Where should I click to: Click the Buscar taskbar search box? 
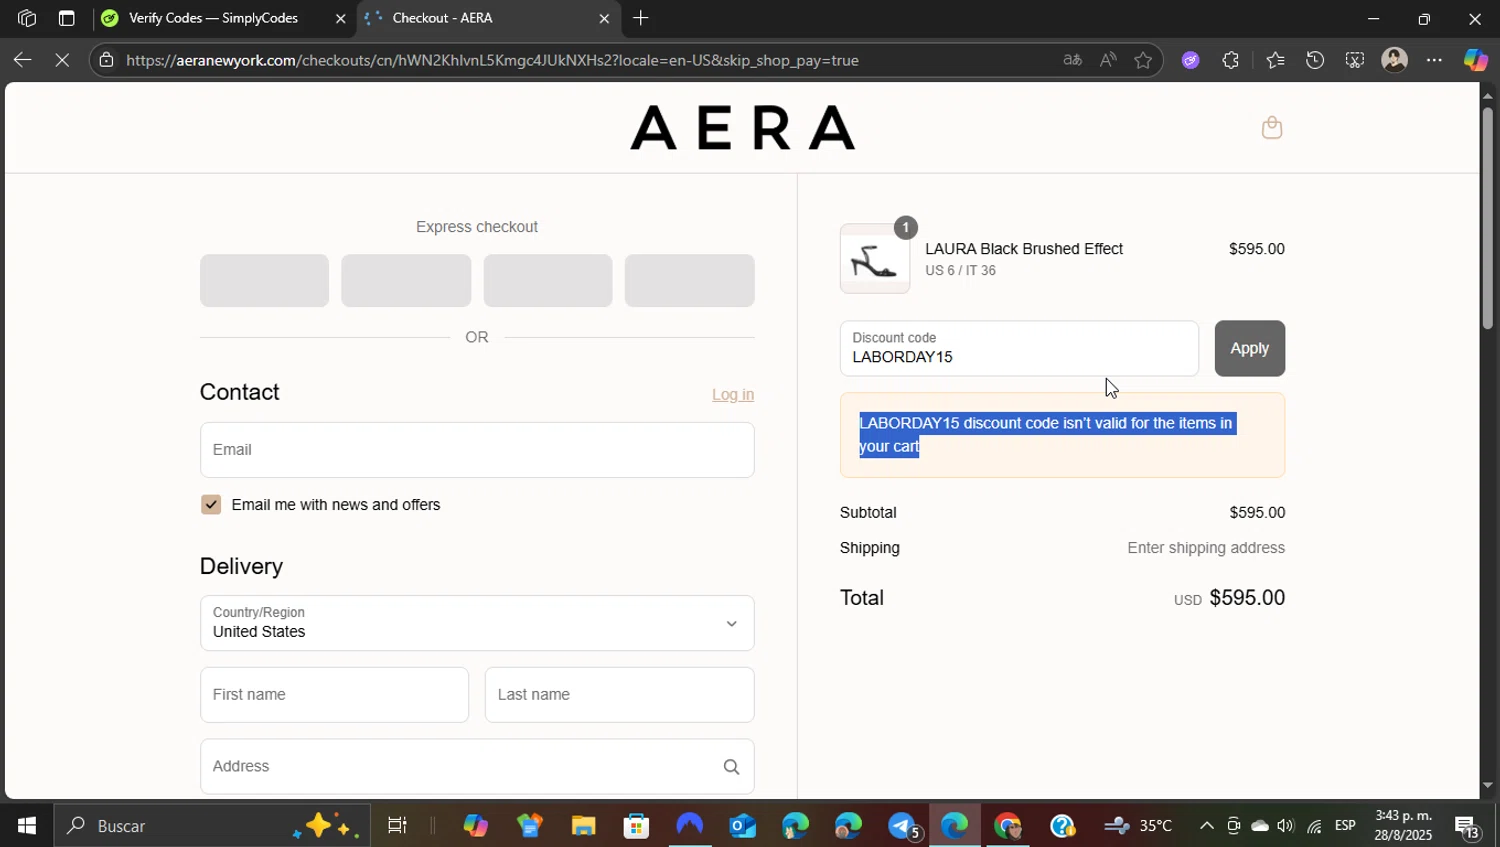click(x=211, y=826)
